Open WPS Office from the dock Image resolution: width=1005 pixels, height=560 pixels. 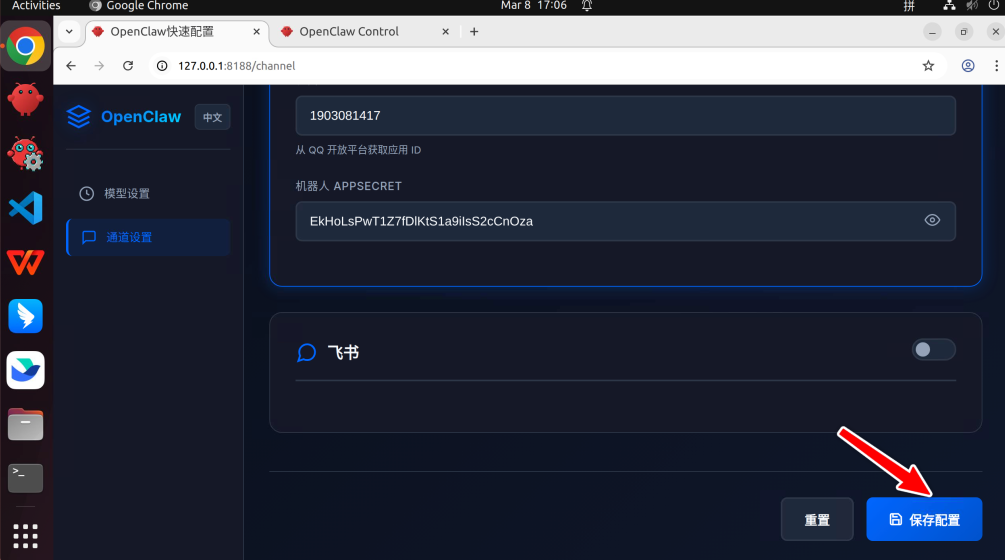point(25,261)
